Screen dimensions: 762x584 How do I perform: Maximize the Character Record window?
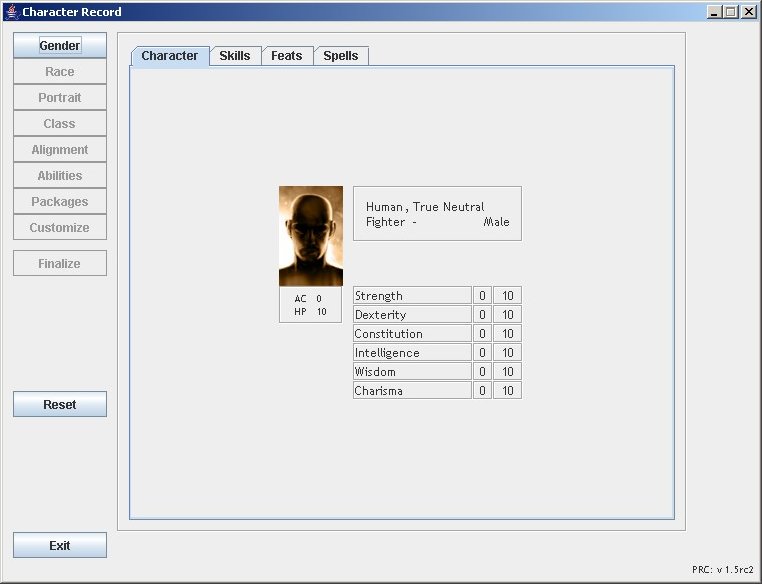click(731, 12)
